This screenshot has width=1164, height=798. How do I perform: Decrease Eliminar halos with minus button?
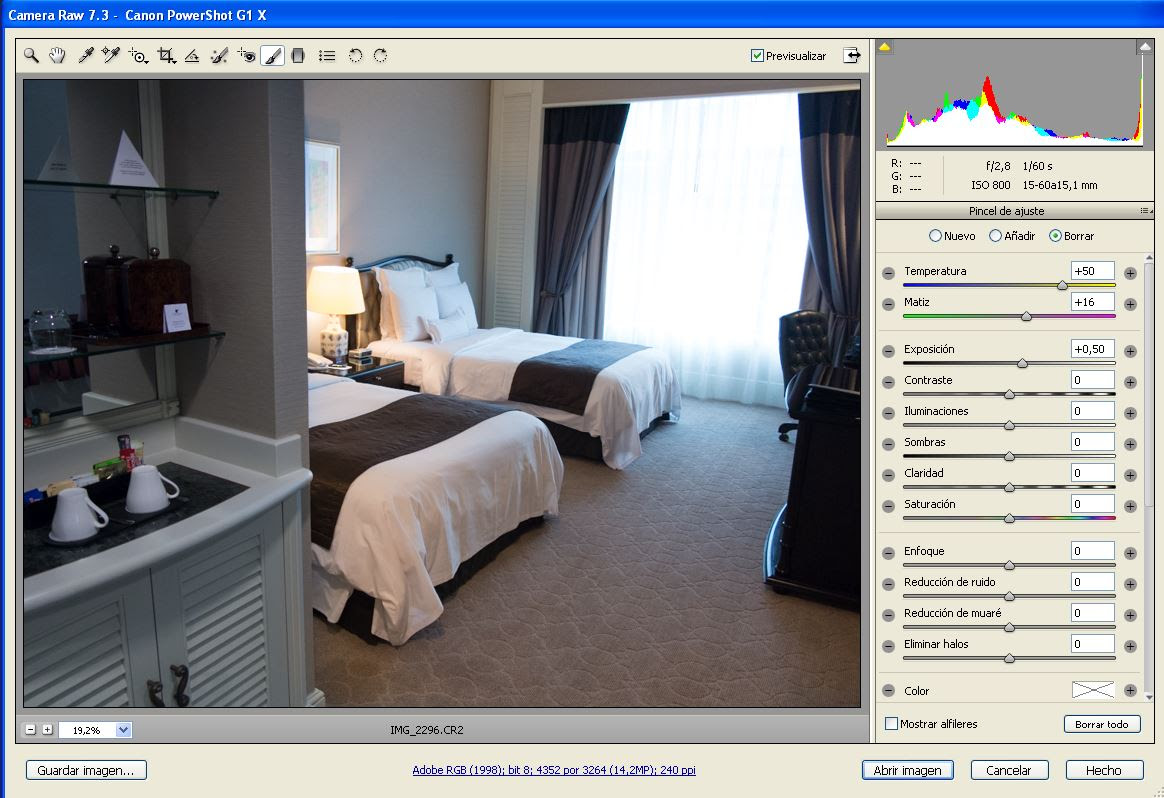tap(889, 647)
